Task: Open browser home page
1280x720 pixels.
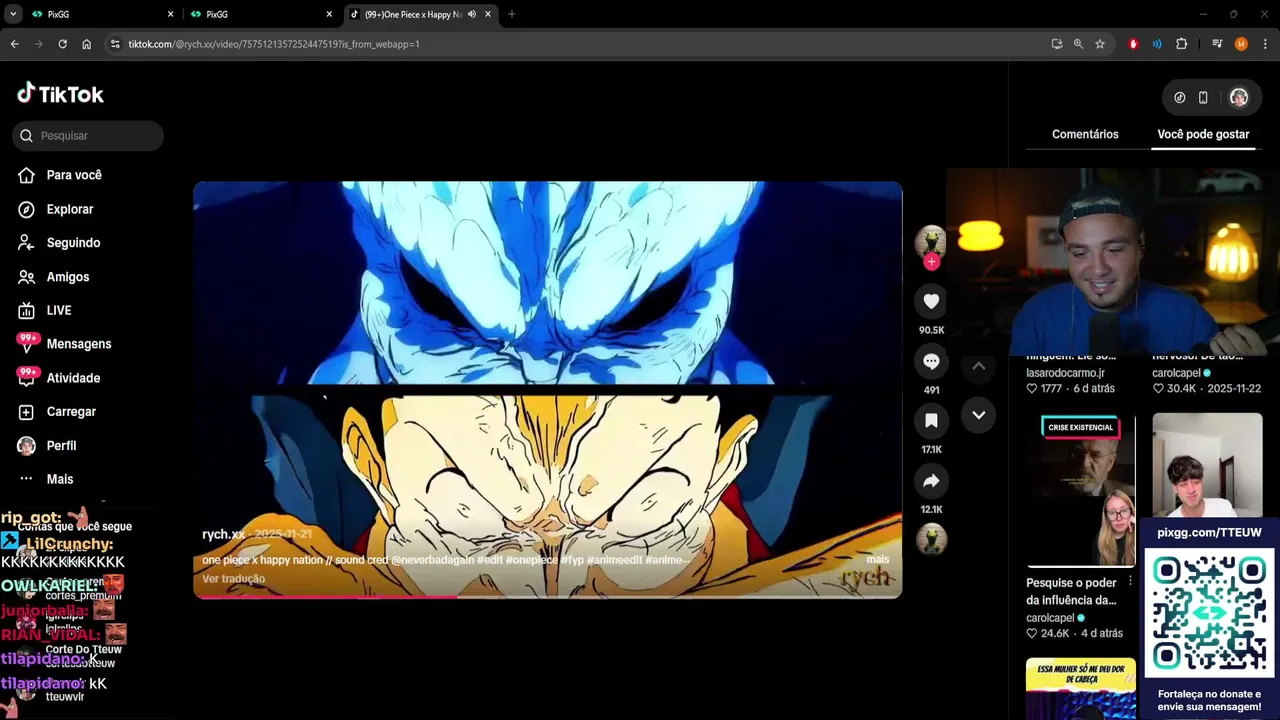Action: click(87, 44)
